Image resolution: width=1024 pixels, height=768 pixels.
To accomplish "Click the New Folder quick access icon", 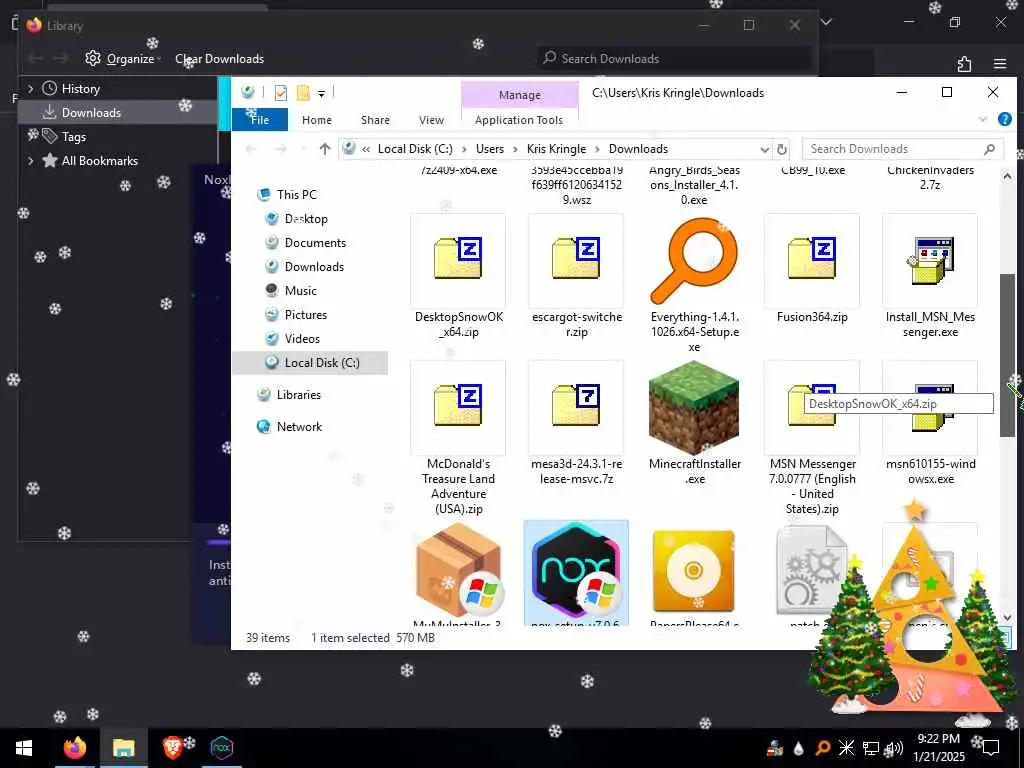I will (x=303, y=93).
